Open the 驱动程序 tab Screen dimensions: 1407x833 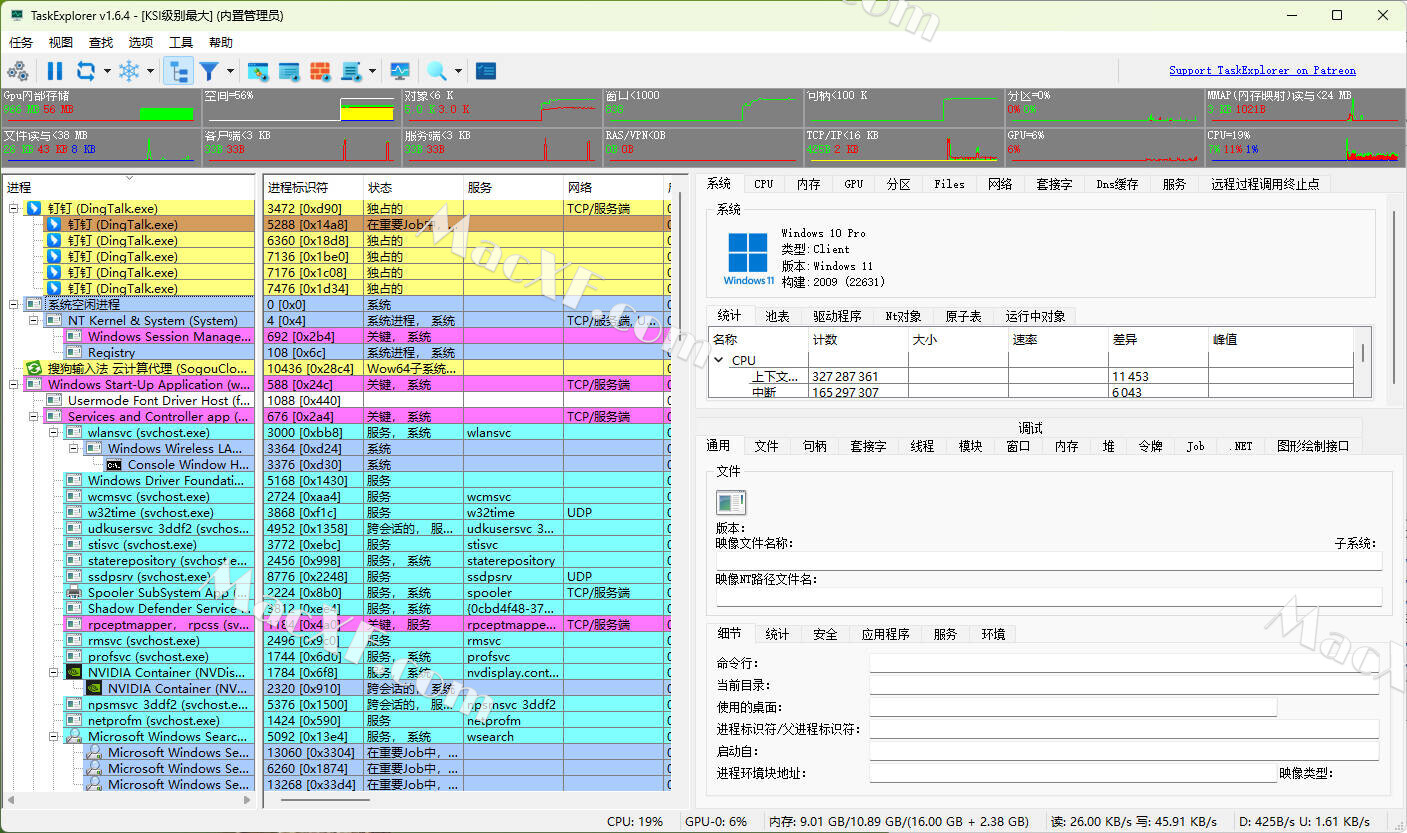pyautogui.click(x=837, y=316)
